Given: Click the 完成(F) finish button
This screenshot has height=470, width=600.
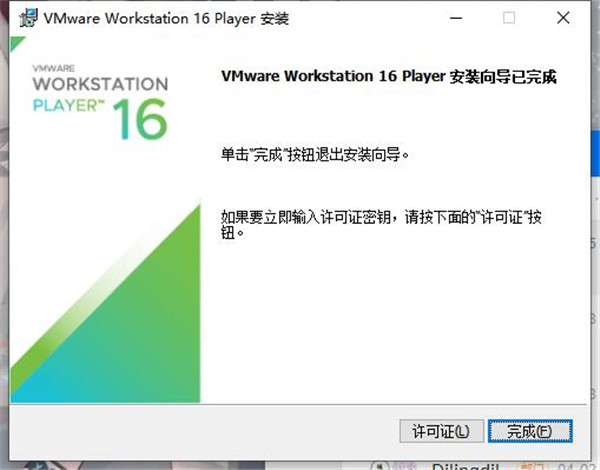Looking at the screenshot, I should pos(530,431).
